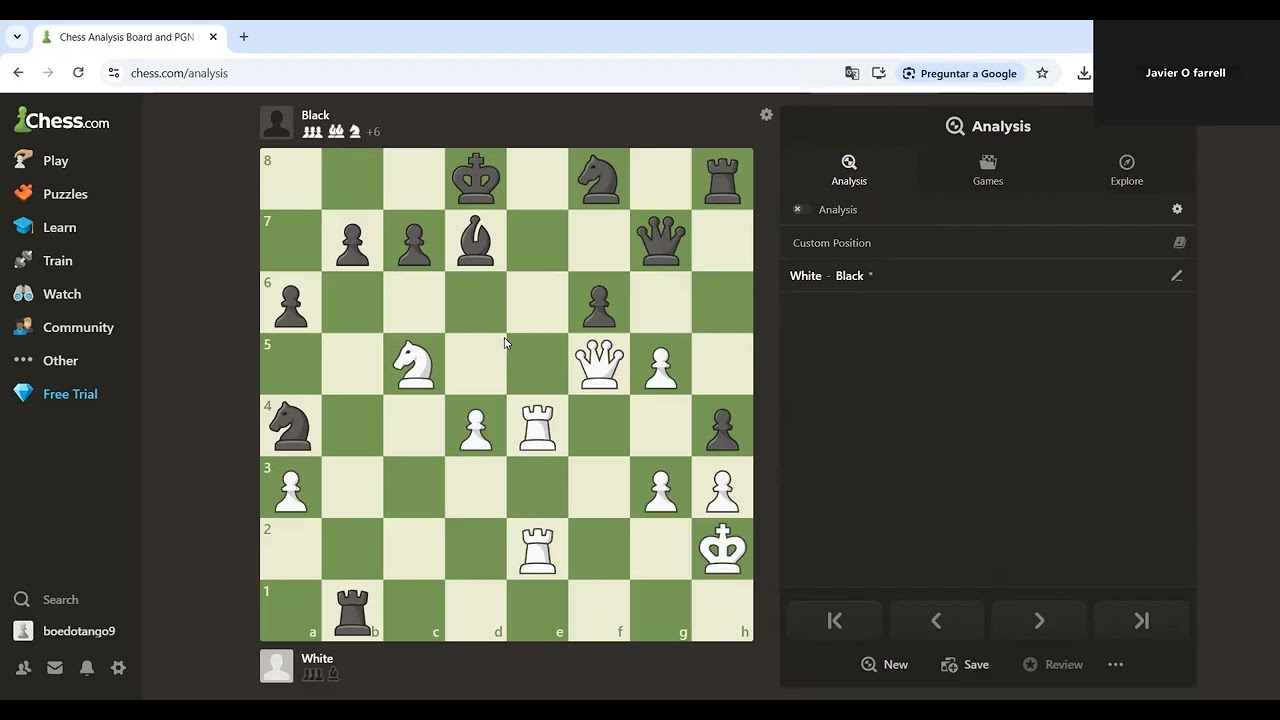Select the black queen on g7

(x=661, y=241)
